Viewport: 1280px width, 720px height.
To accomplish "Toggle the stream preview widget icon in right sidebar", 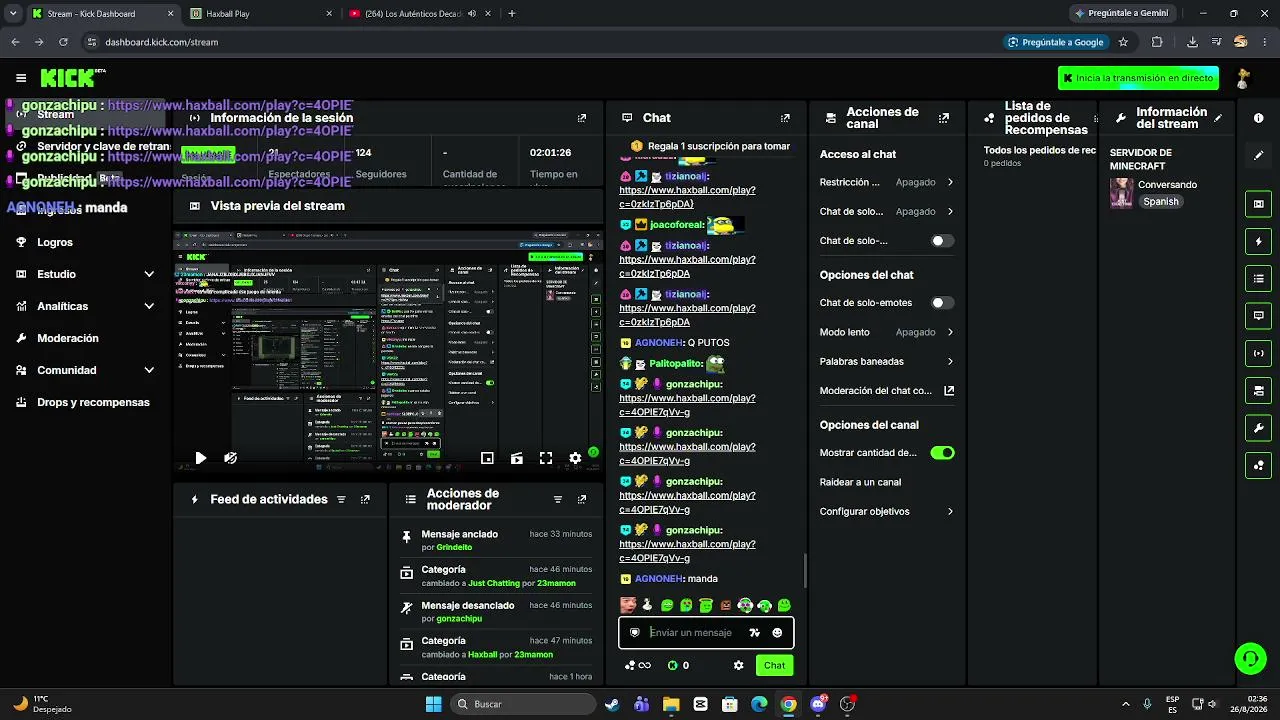I will point(1258,204).
